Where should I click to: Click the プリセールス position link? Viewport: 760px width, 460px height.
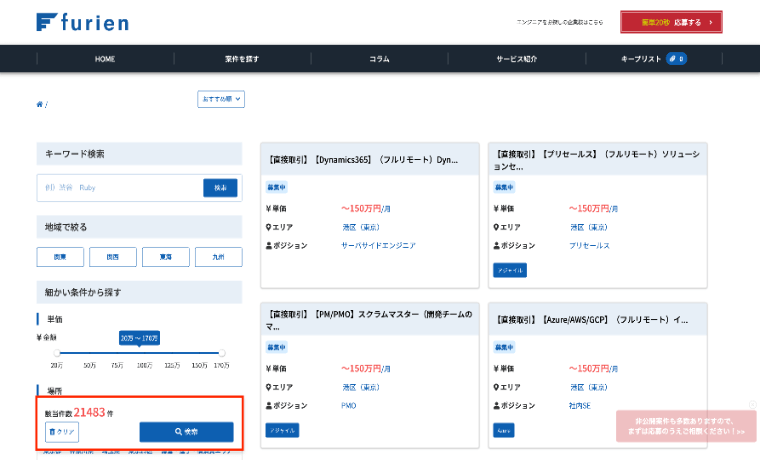(x=589, y=246)
